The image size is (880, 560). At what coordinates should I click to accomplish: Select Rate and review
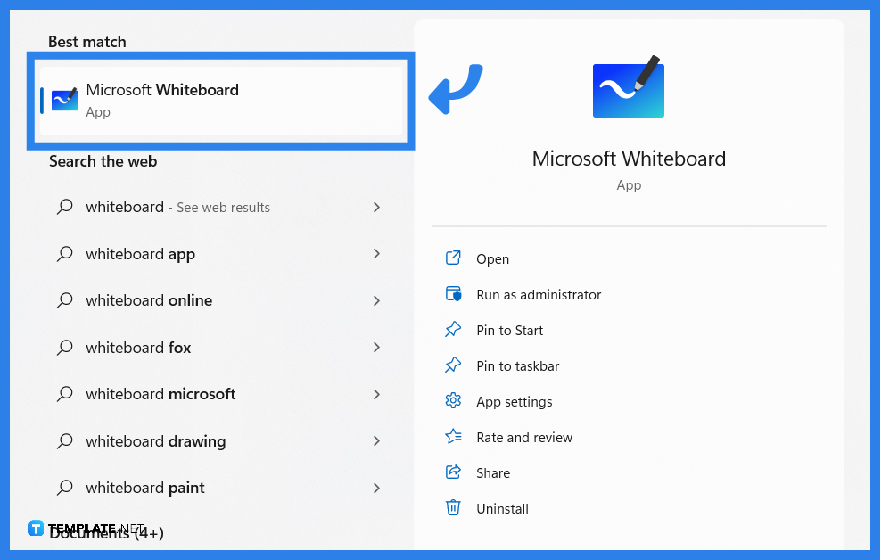coord(524,437)
